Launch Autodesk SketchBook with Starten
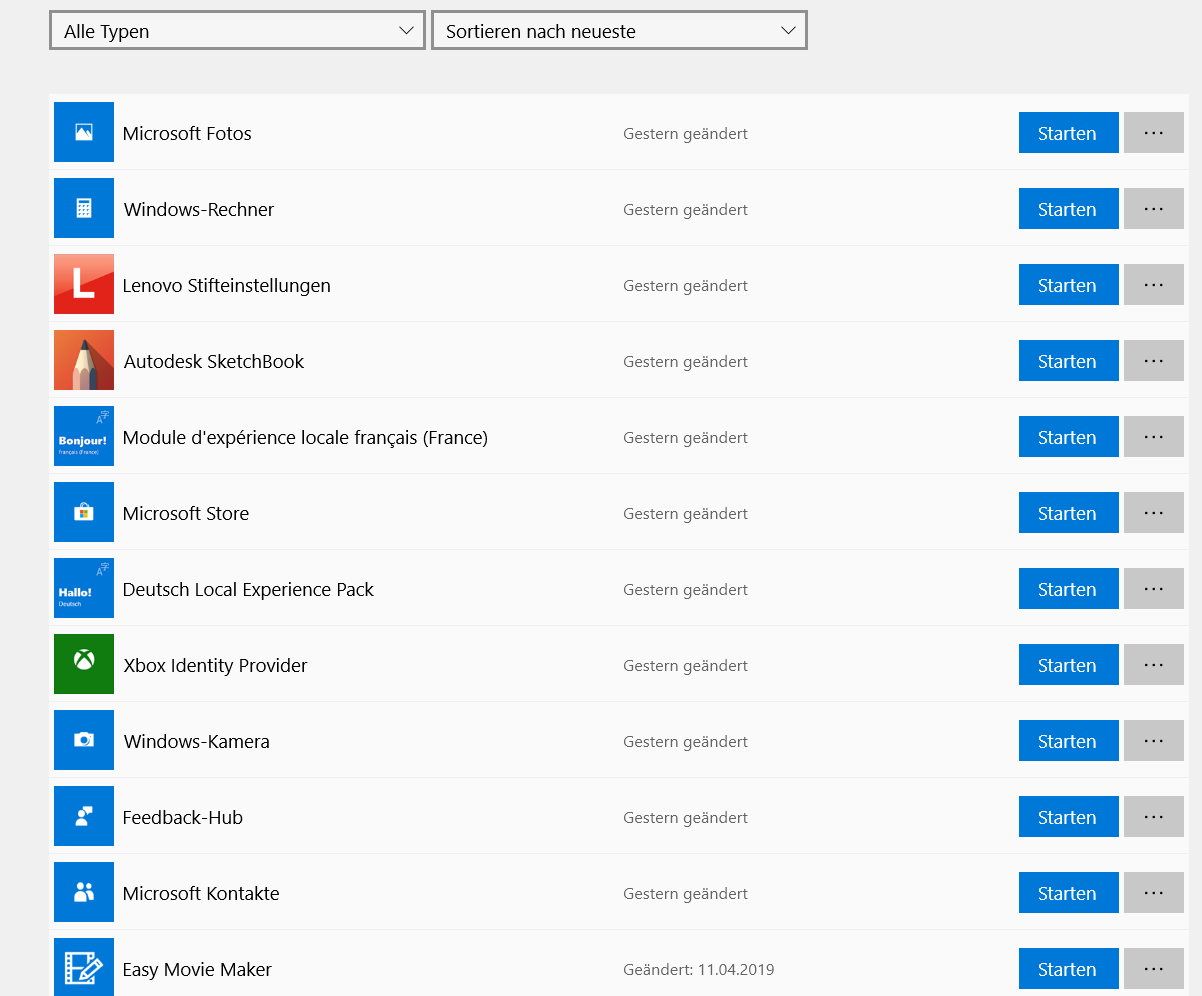Image resolution: width=1202 pixels, height=996 pixels. (1068, 361)
